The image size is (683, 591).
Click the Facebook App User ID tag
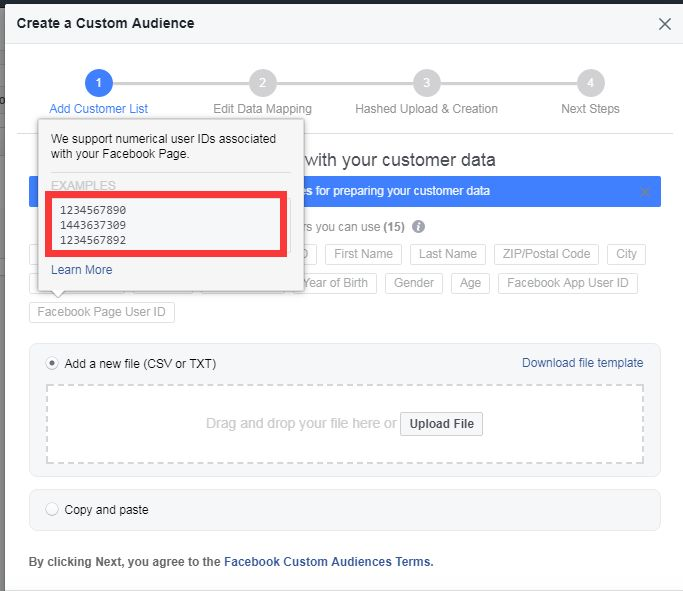click(x=568, y=283)
